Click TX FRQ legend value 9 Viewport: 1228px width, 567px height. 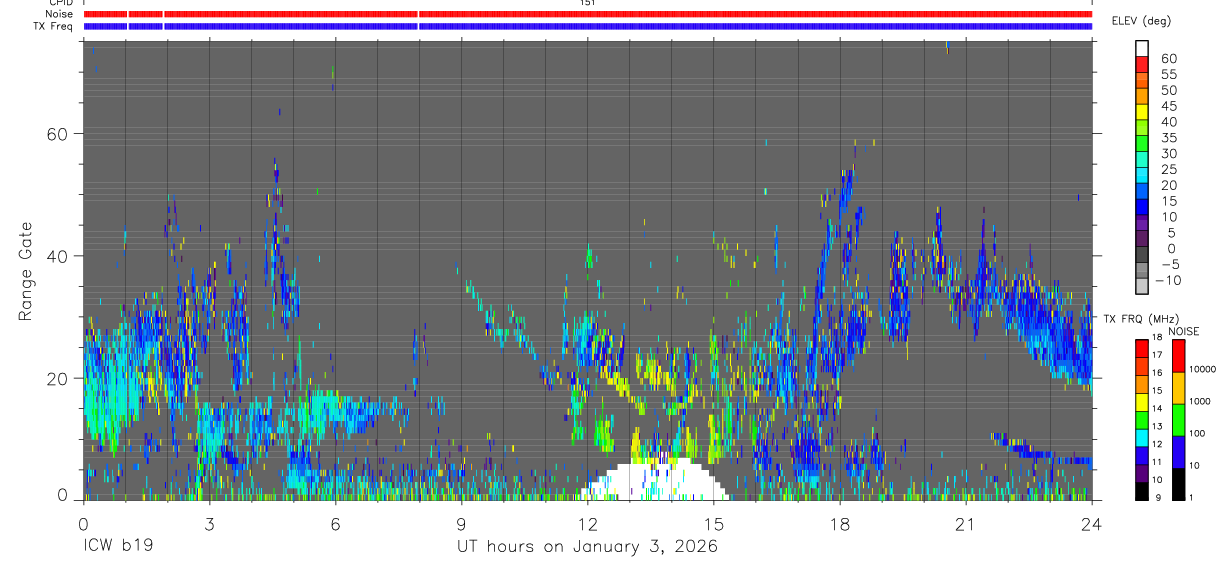[x=1156, y=499]
